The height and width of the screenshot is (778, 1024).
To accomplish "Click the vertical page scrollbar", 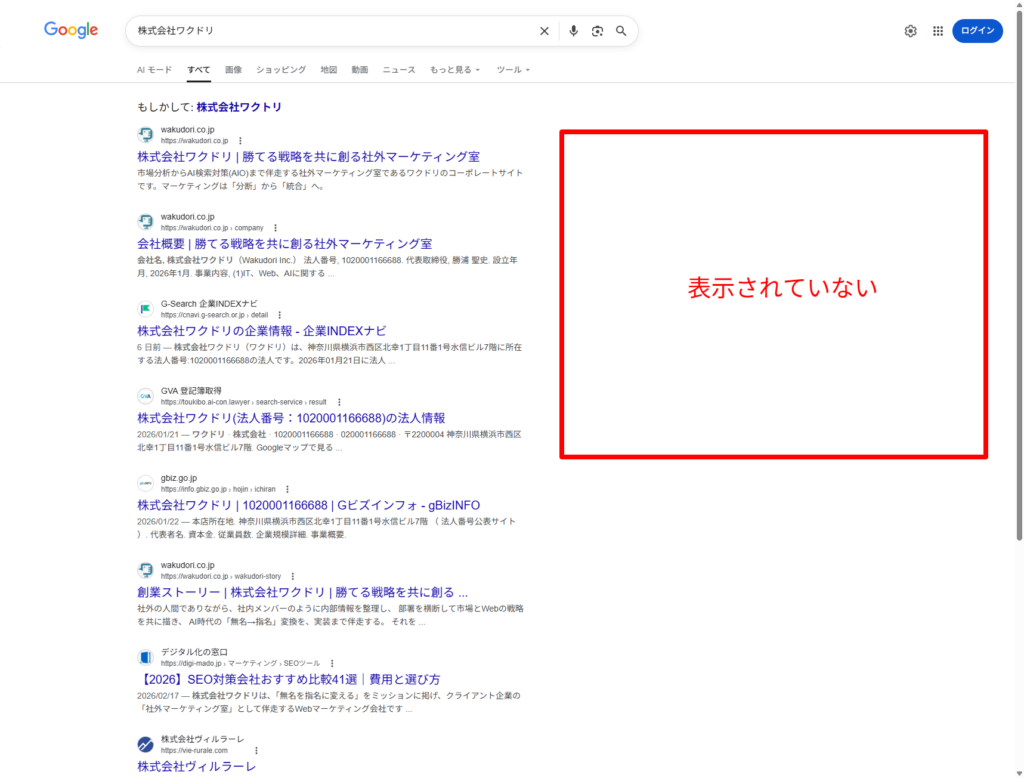I will click(x=1018, y=300).
